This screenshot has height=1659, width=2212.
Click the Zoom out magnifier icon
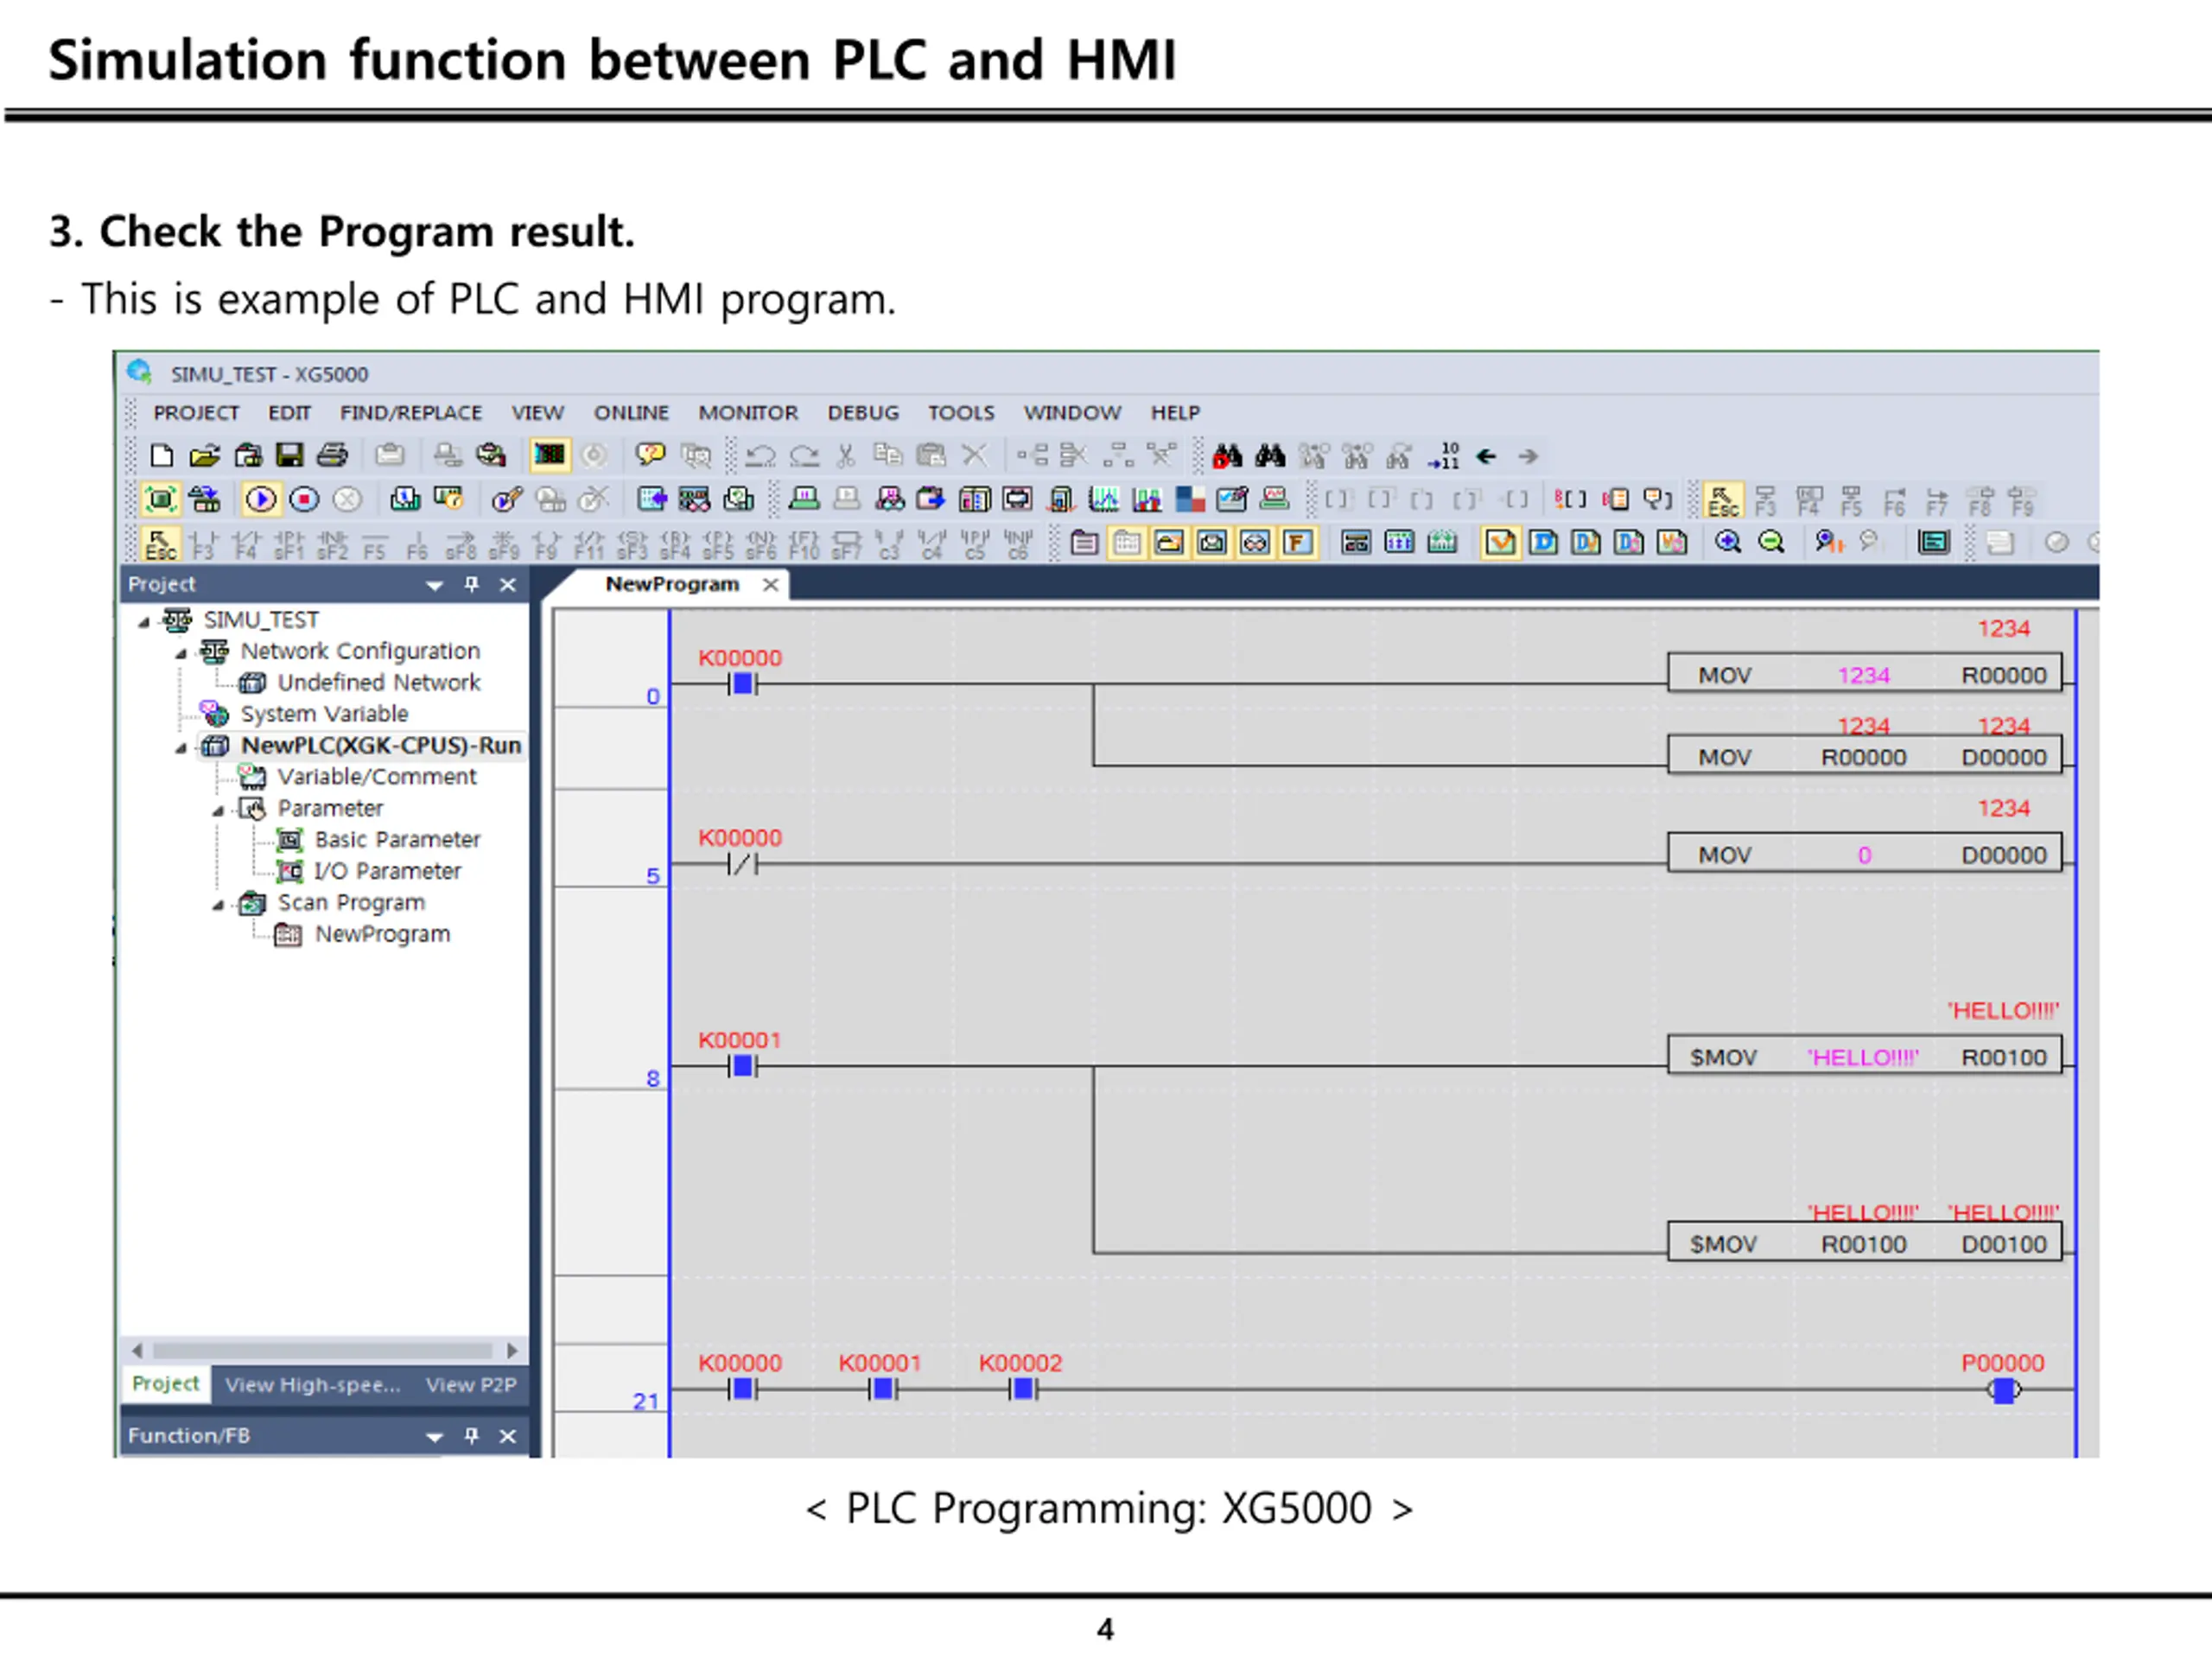pyautogui.click(x=1770, y=542)
